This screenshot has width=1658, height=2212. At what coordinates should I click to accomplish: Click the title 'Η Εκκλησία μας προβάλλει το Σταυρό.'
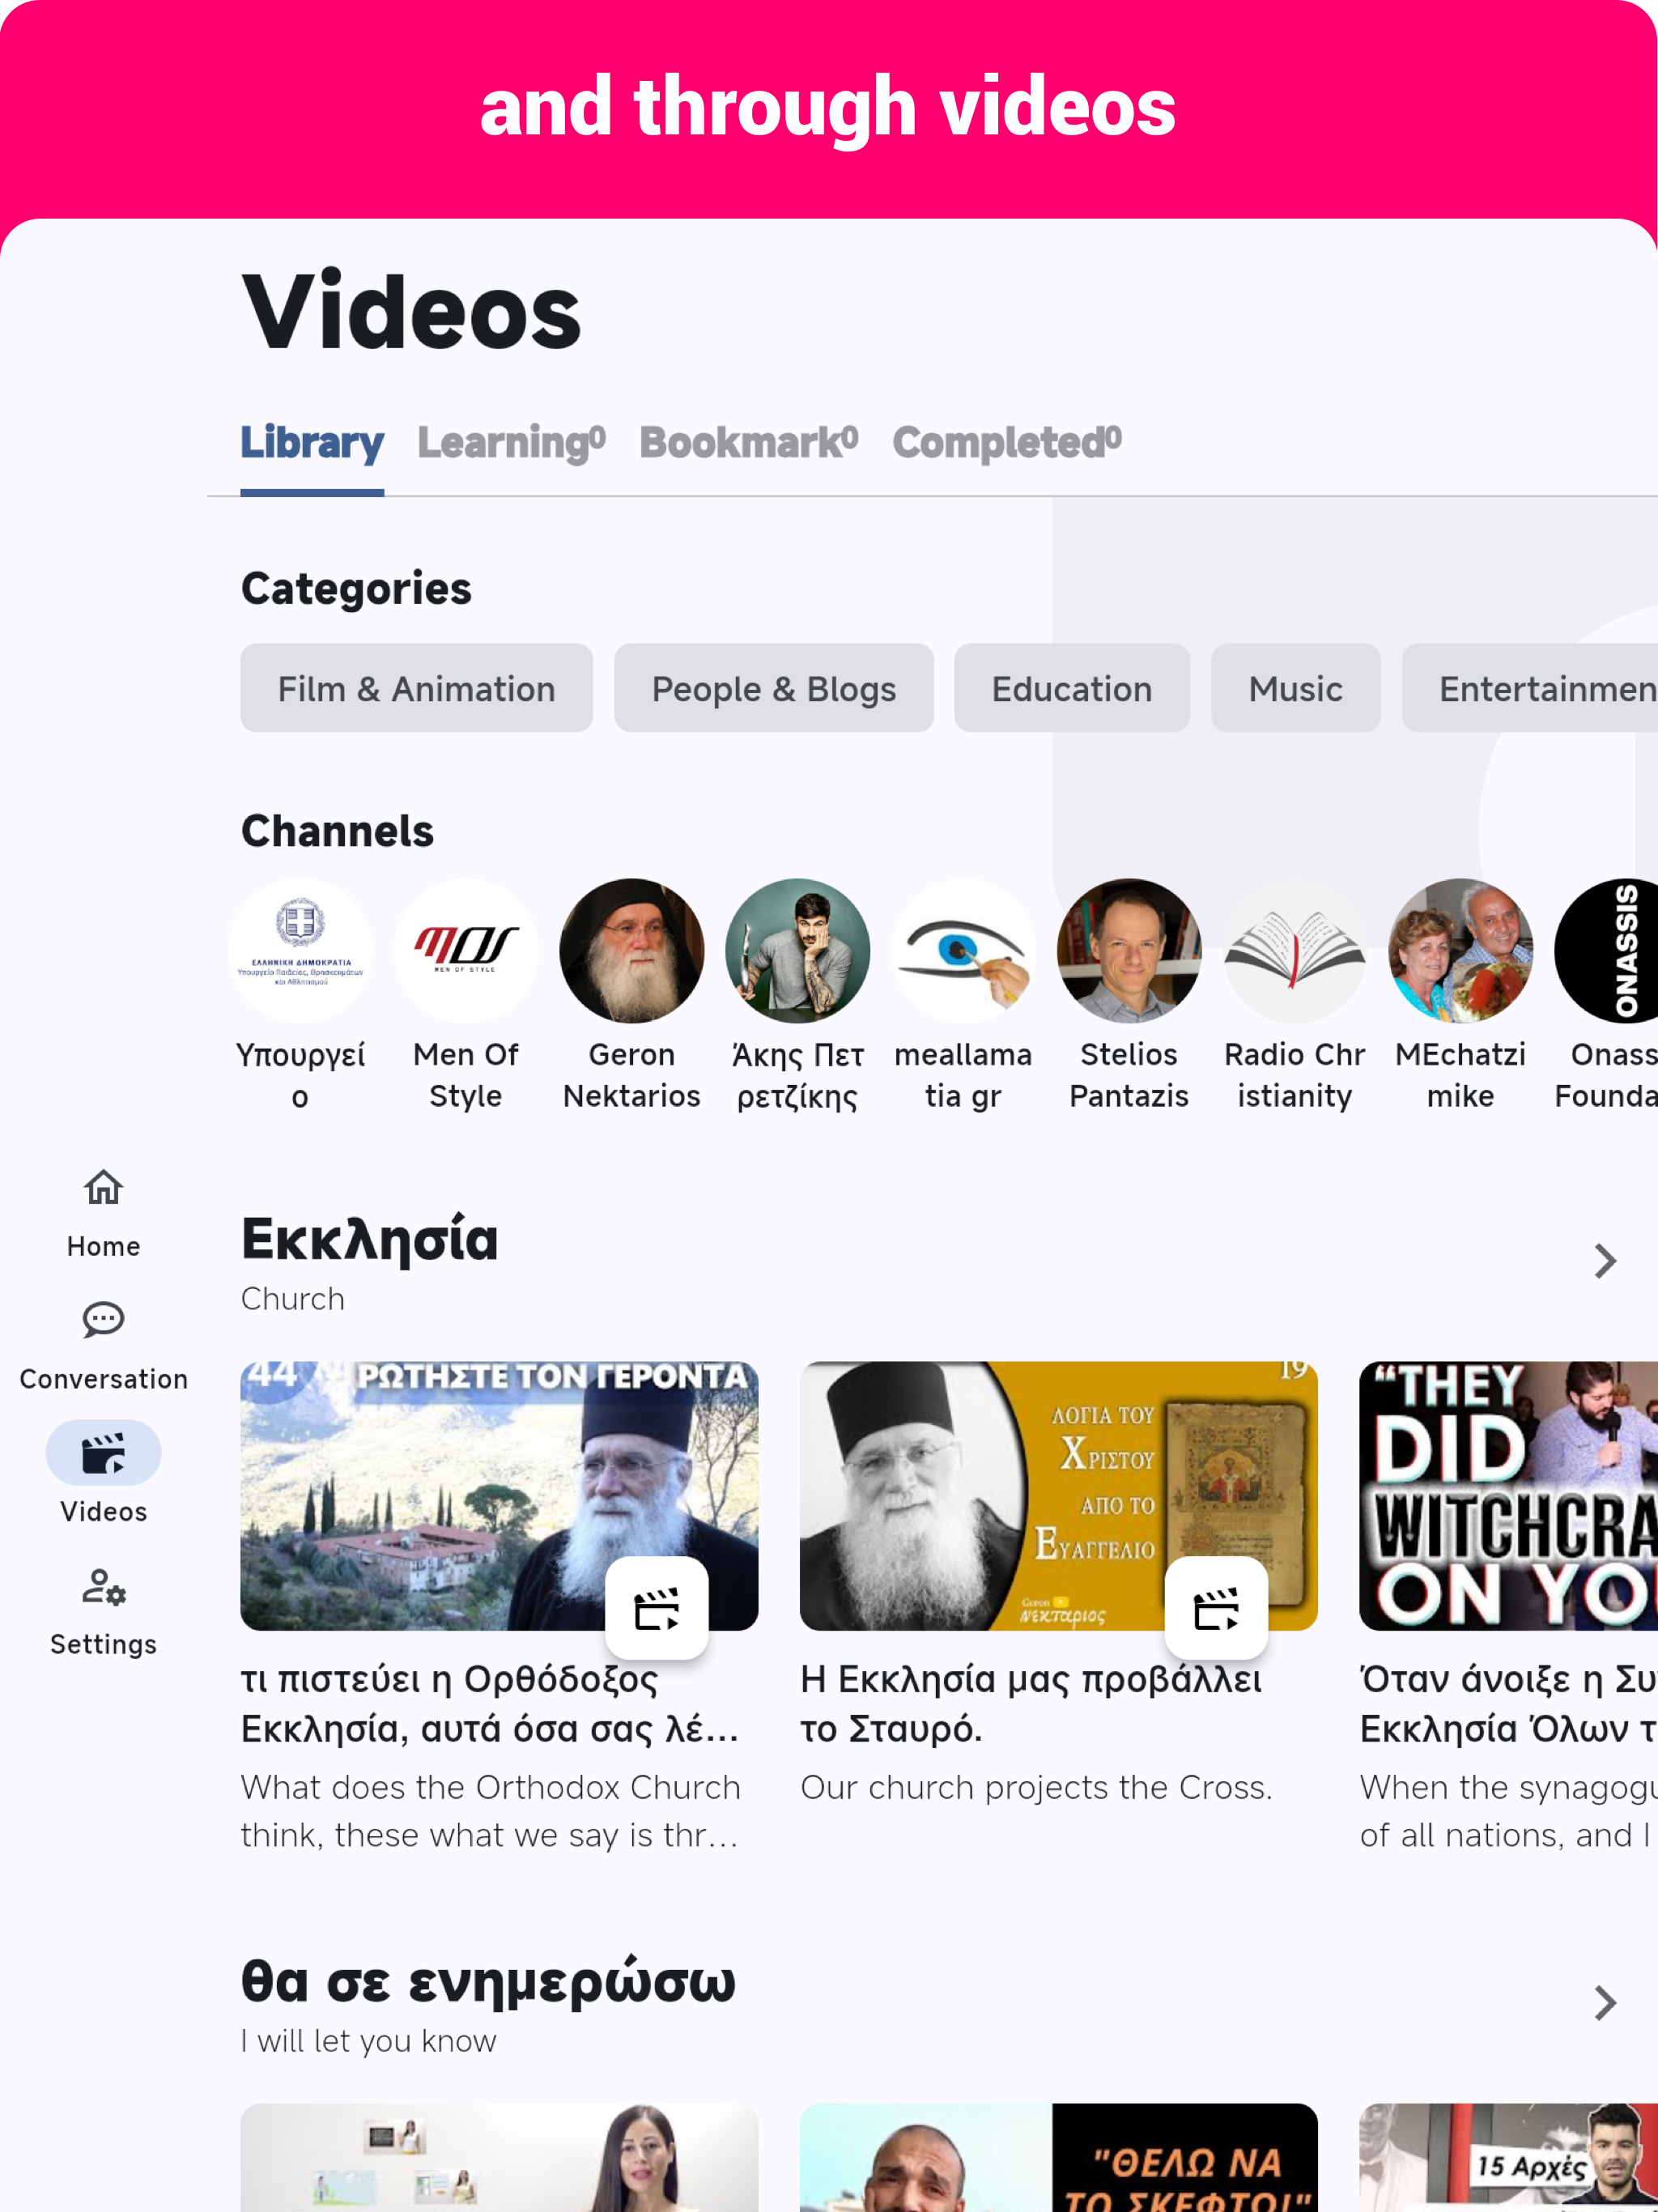coord(1031,1704)
